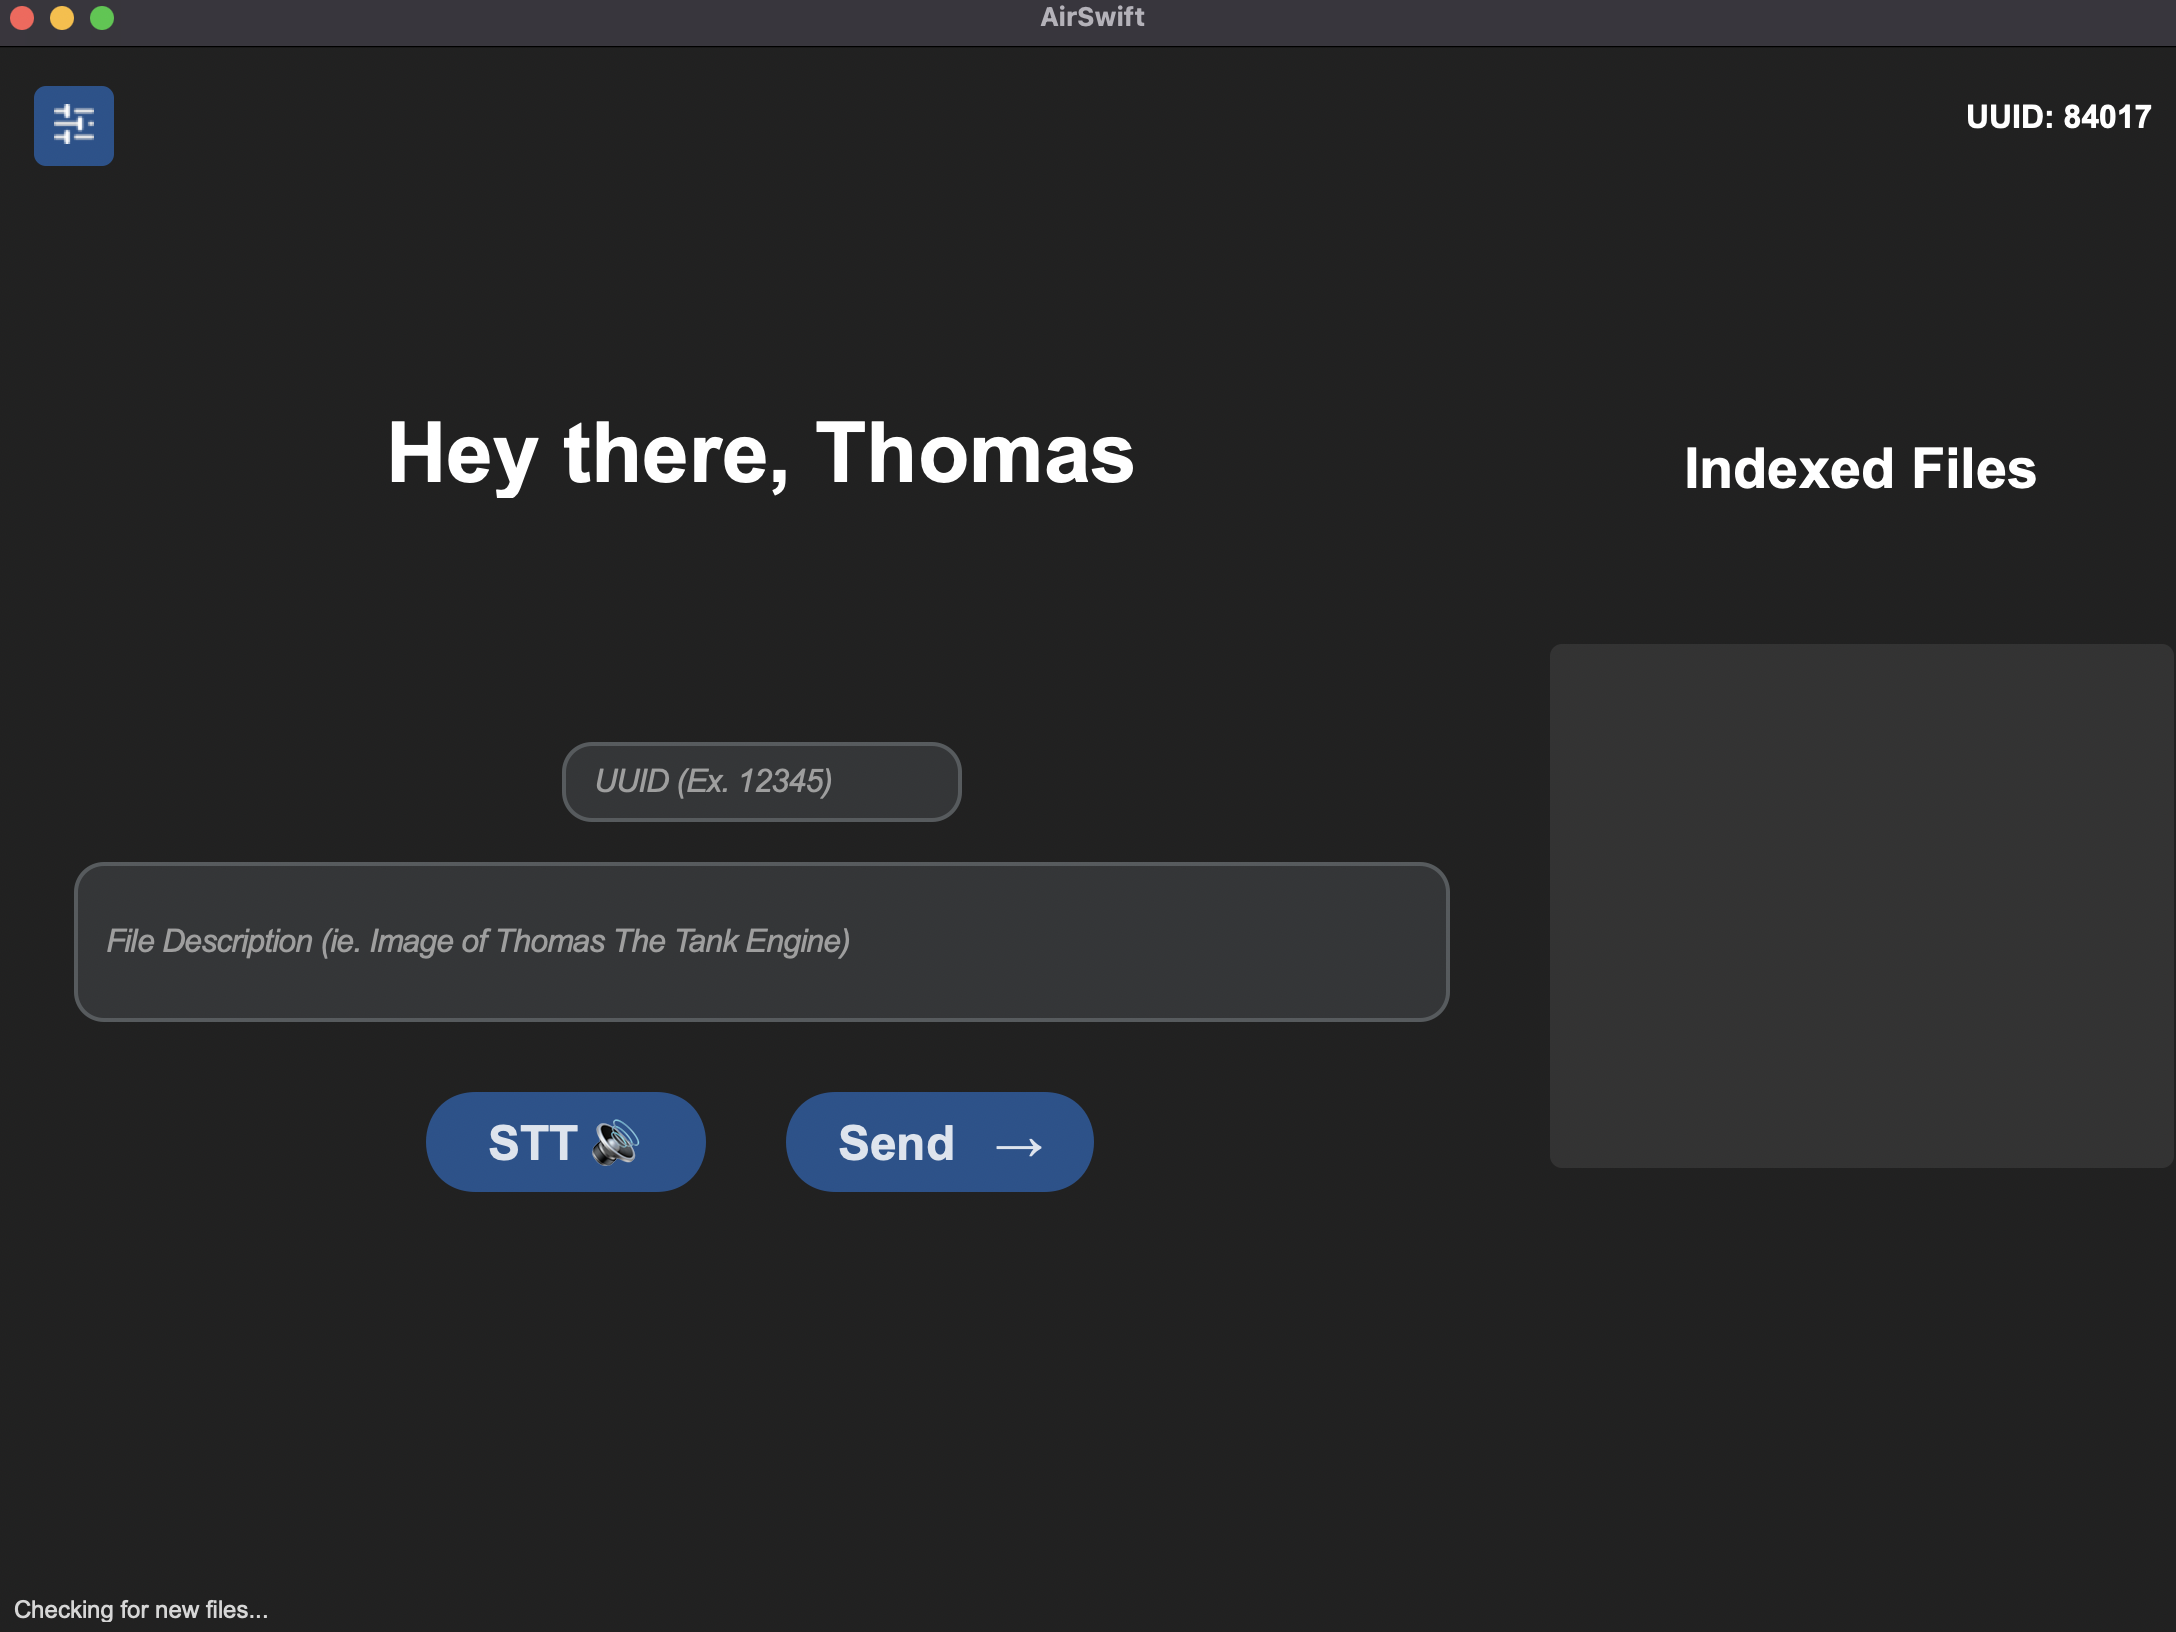Focus the UUID (Ex. 12345) input field
2176x1632 pixels.
click(761, 782)
